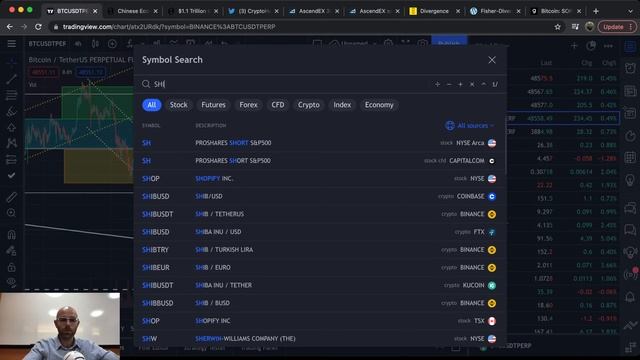Screen dimensions: 640x360
Task: Click the minus operator in search bar
Action: (x=449, y=84)
